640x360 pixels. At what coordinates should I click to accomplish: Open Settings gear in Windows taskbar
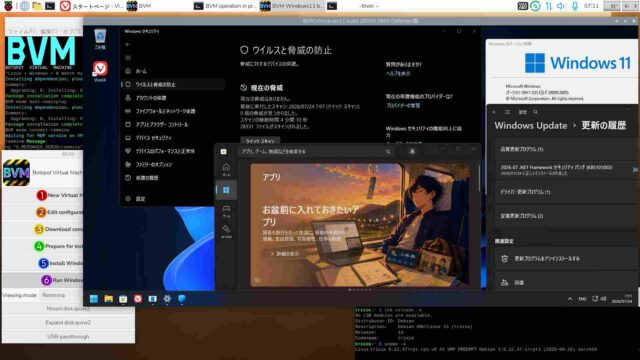click(x=167, y=299)
